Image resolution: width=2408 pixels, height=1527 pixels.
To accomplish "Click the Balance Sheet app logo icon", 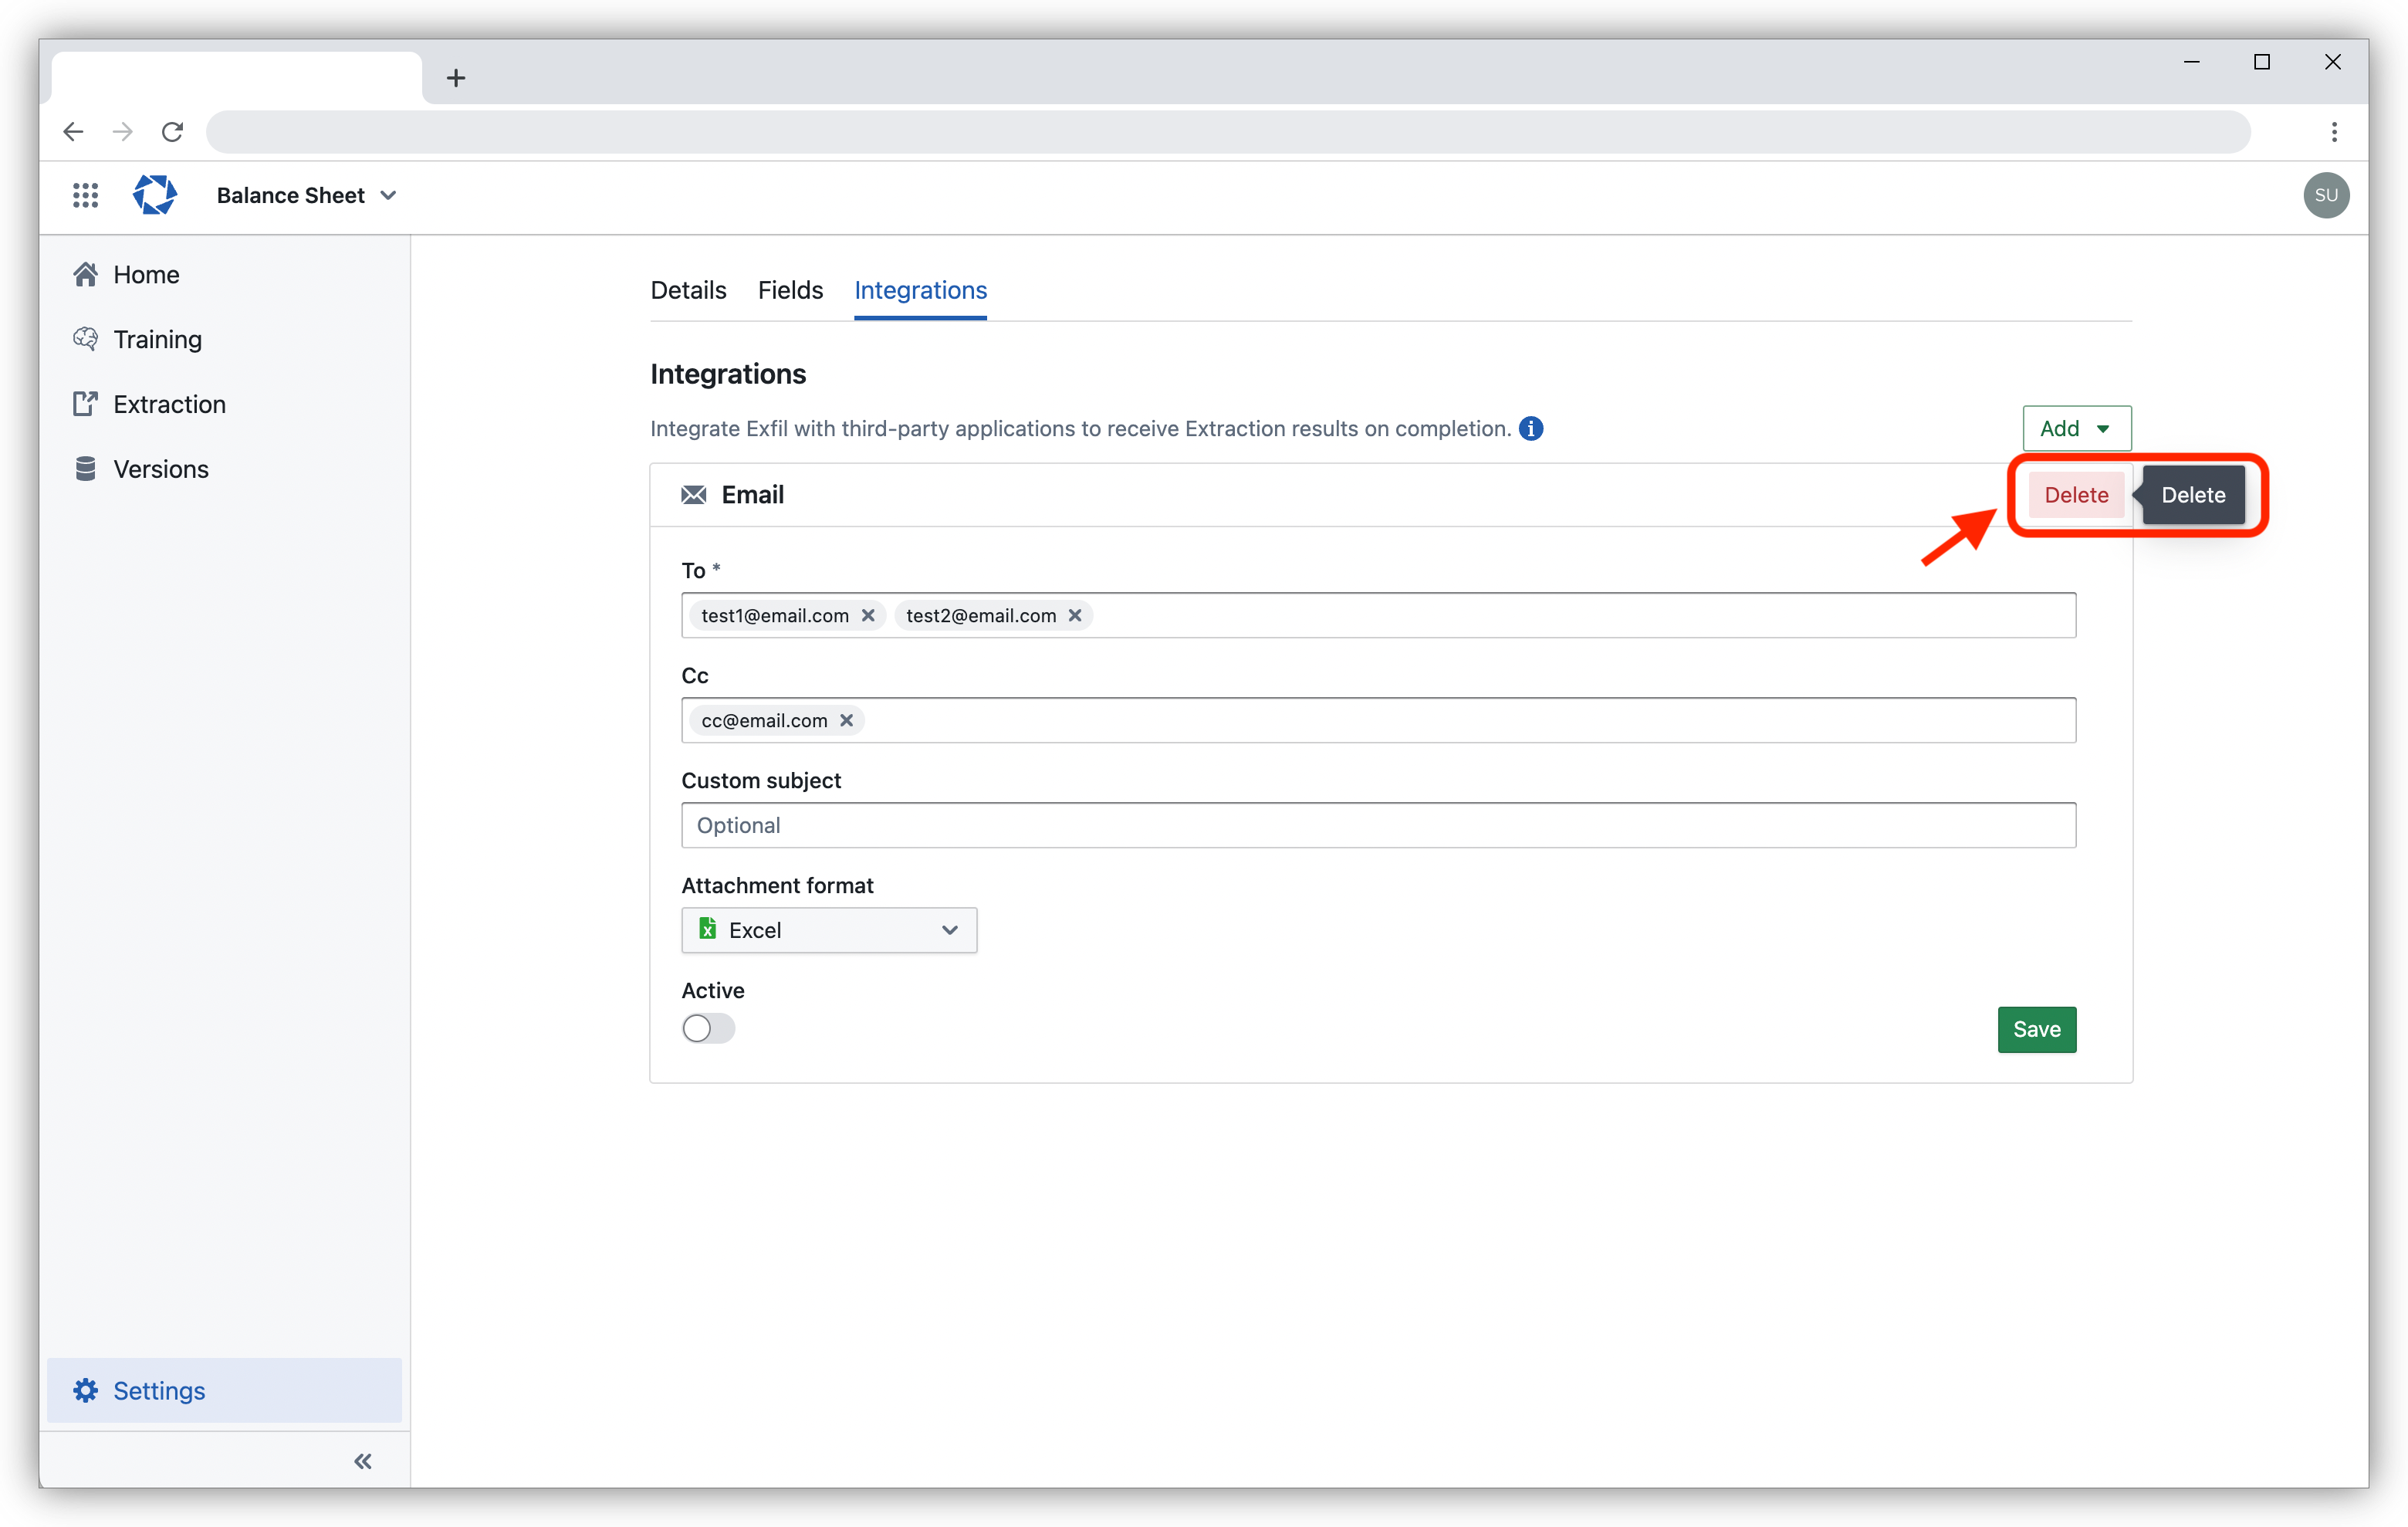I will pyautogui.click(x=154, y=195).
